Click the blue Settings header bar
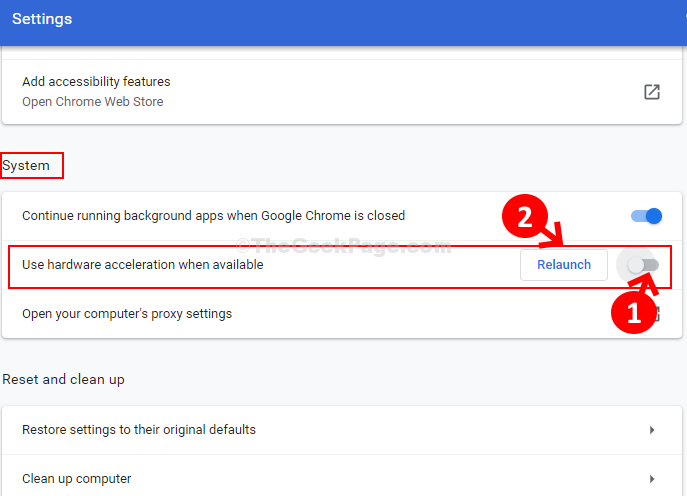Screen dimensions: 687x496 [344, 23]
